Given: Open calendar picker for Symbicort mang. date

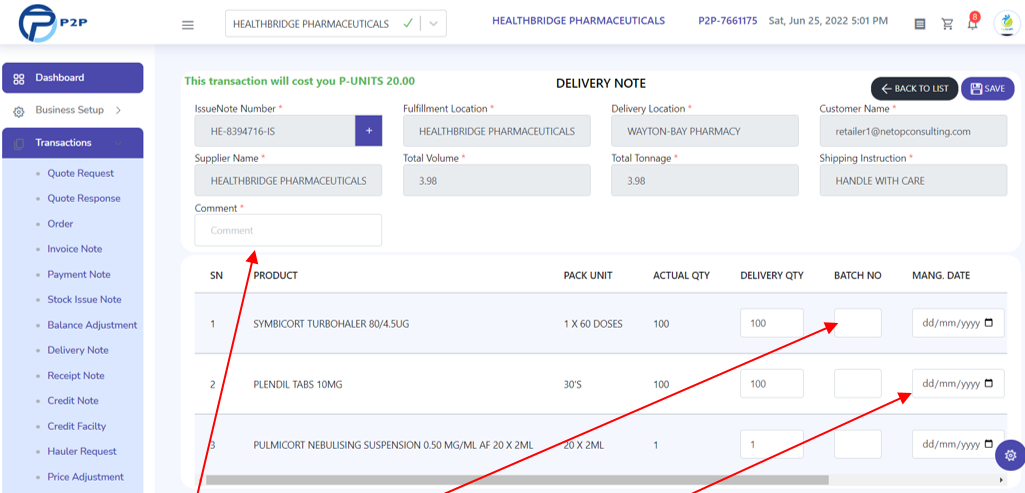Looking at the screenshot, I should 988,323.
